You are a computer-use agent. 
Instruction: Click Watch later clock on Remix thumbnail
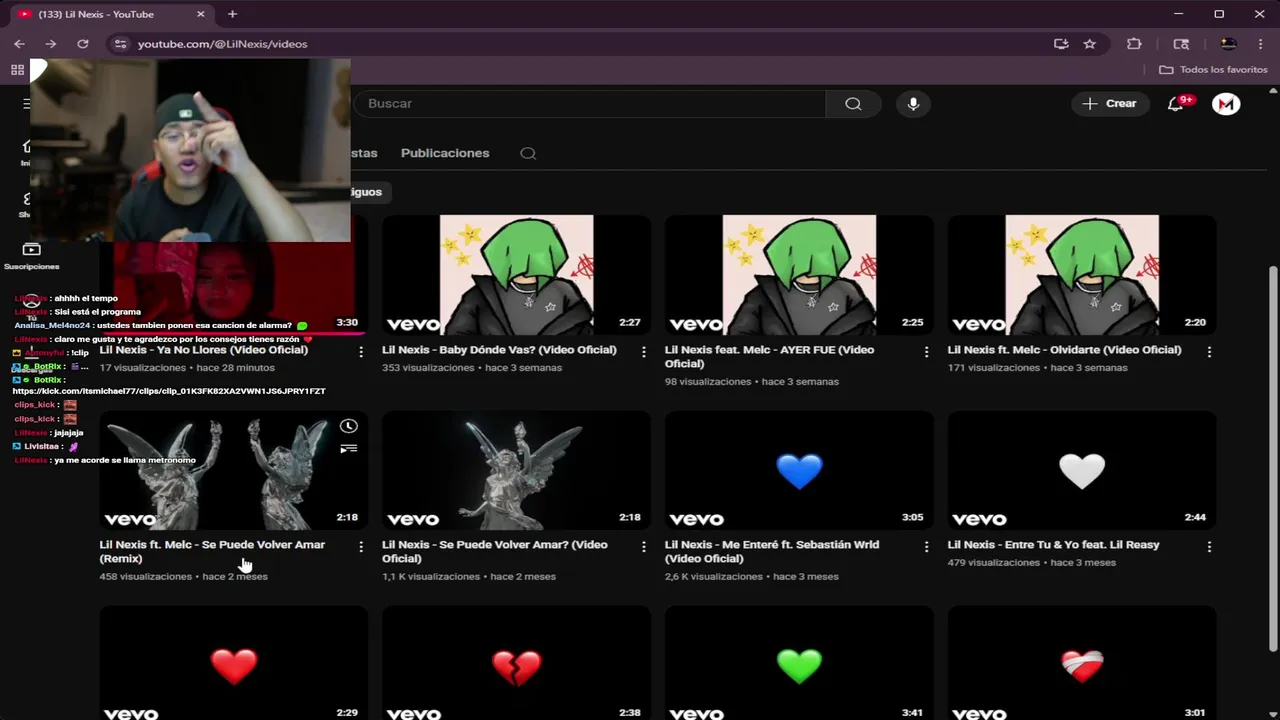(x=348, y=426)
